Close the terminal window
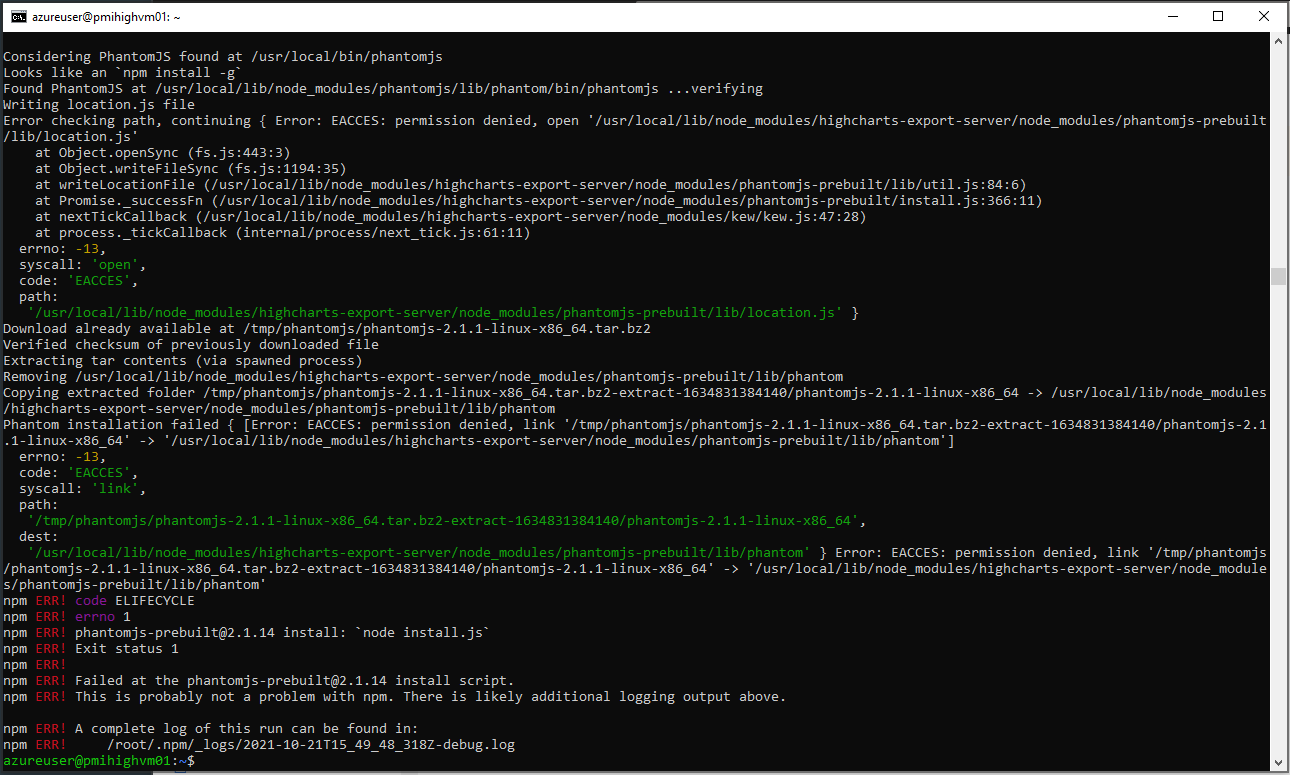 pos(1264,16)
